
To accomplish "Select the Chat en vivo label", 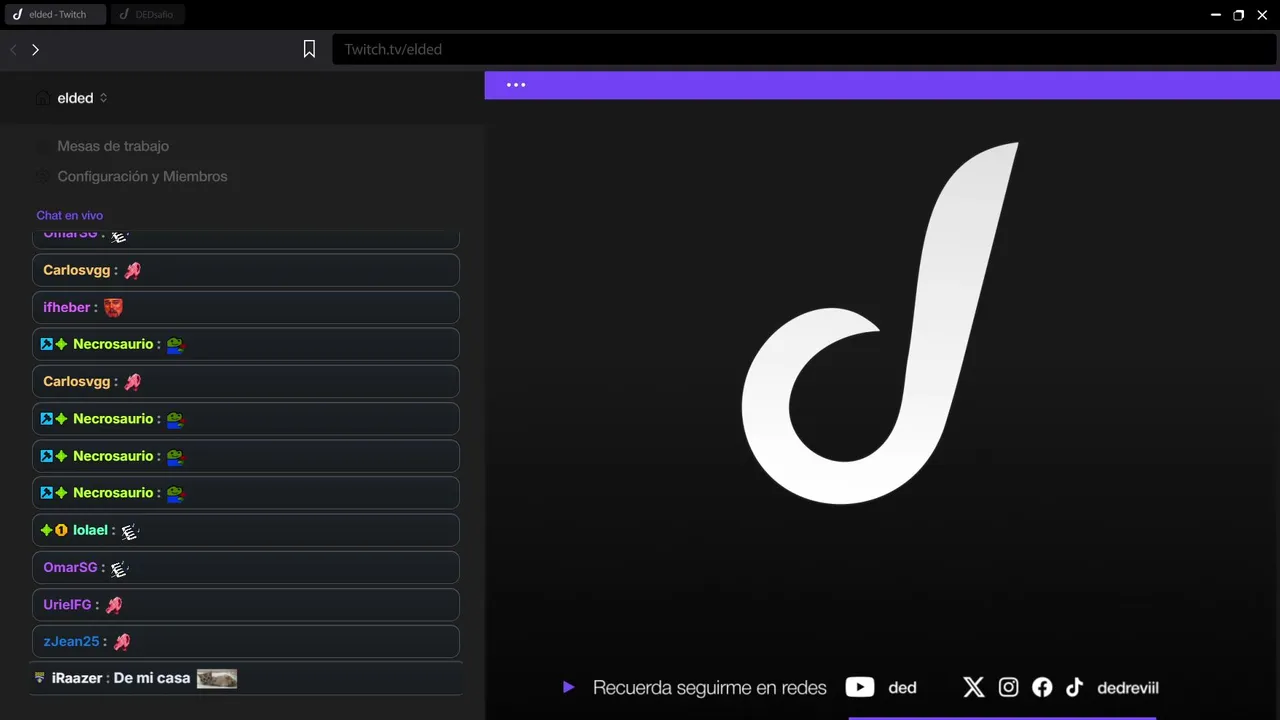I will (x=70, y=215).
